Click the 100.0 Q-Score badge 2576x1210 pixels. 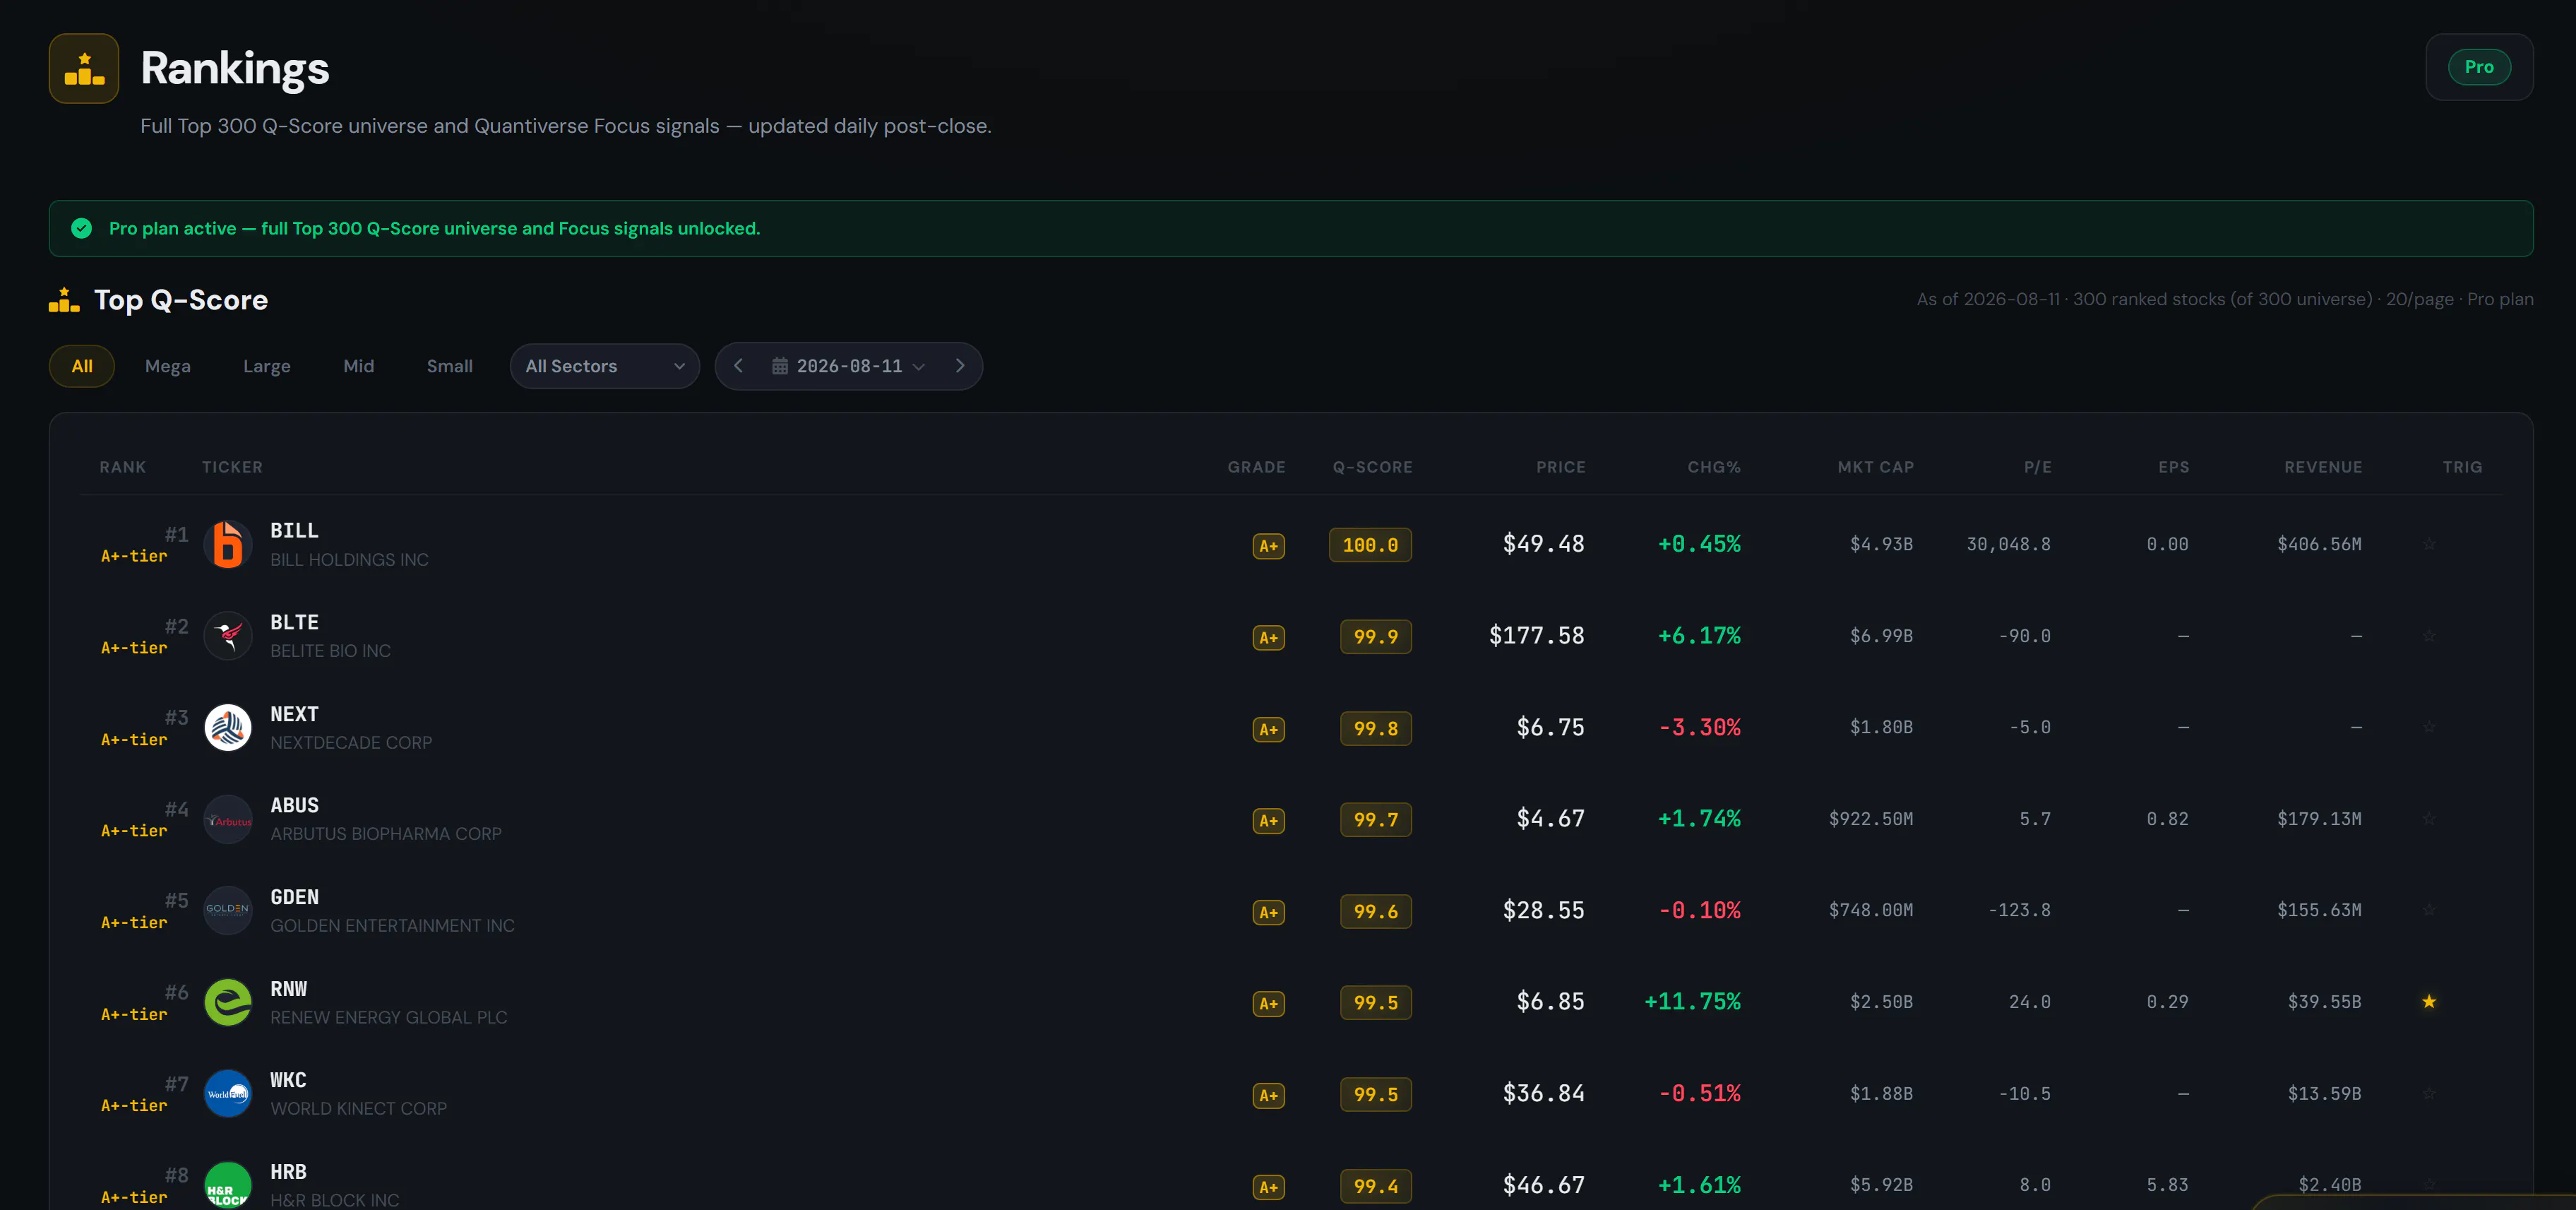pyautogui.click(x=1370, y=545)
